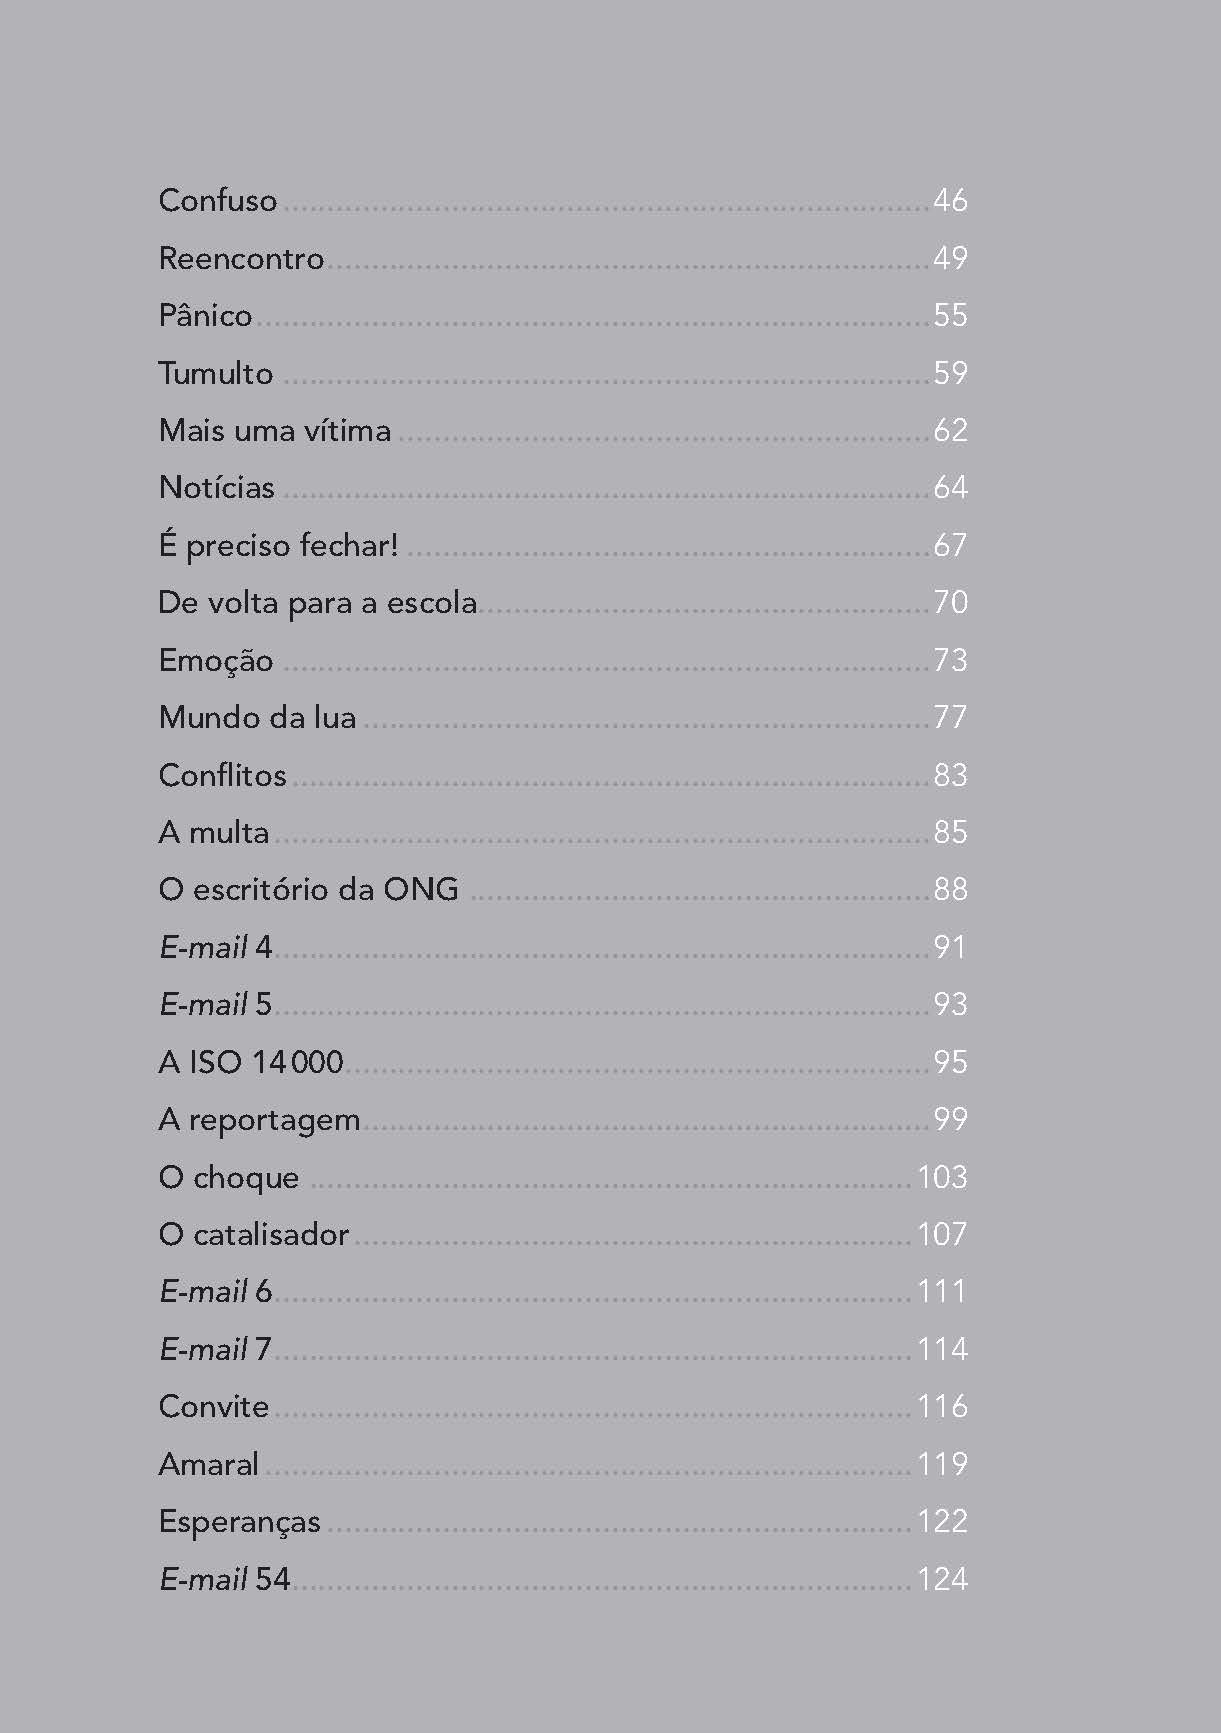Go to "Mundo da lua" chapter
Viewport: 1221px width, 1733px height.
(x=257, y=717)
